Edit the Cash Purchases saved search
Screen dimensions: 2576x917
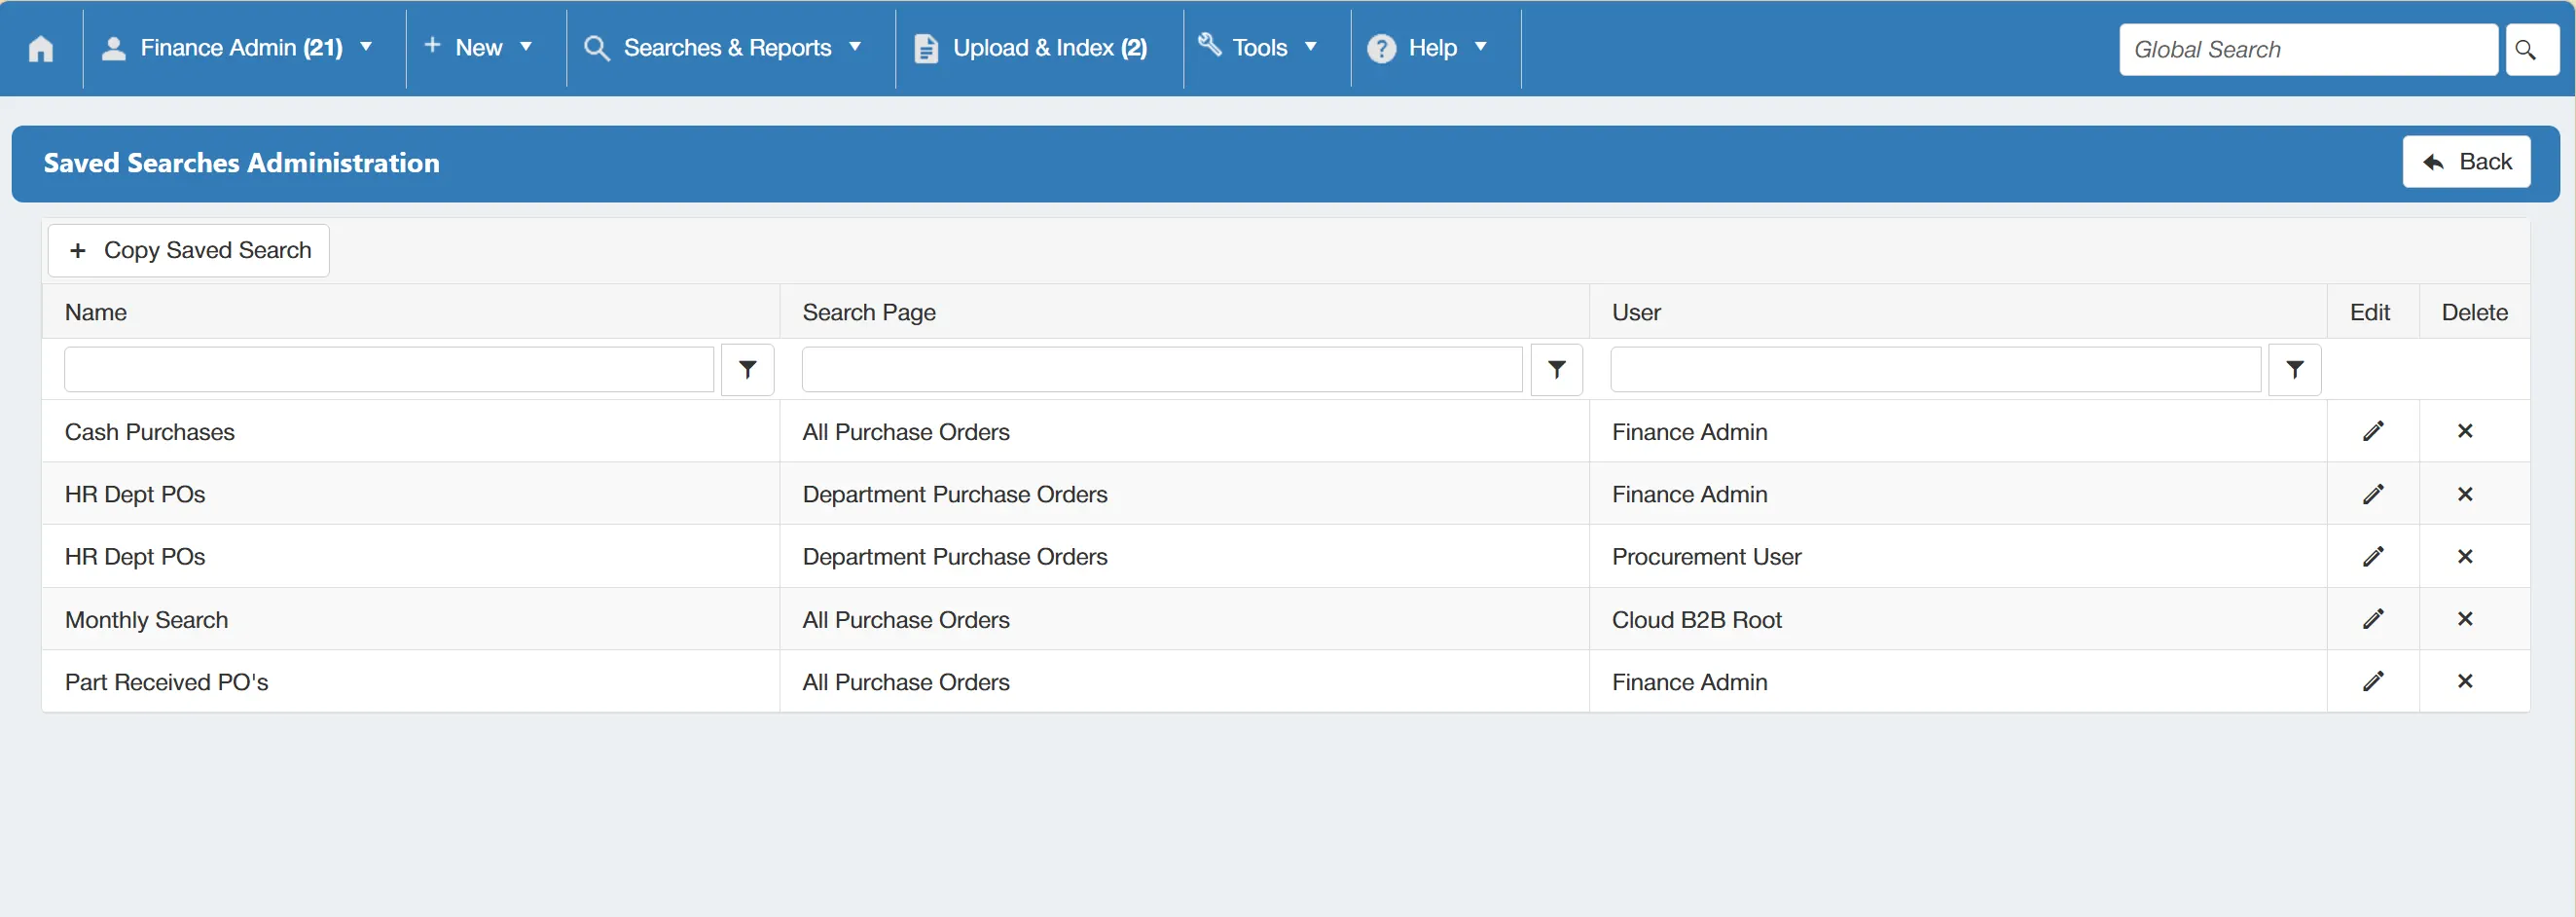pyautogui.click(x=2373, y=431)
